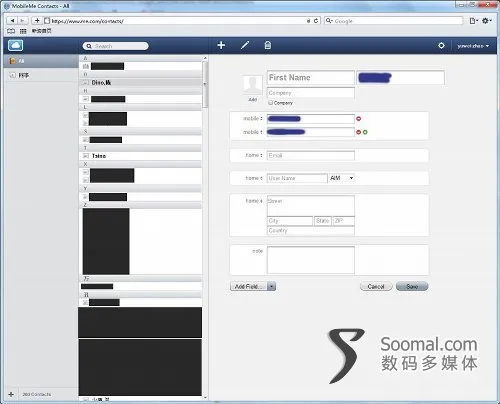The image size is (500, 404).
Task: Click the add group plus at bottom-left
Action: click(x=11, y=394)
